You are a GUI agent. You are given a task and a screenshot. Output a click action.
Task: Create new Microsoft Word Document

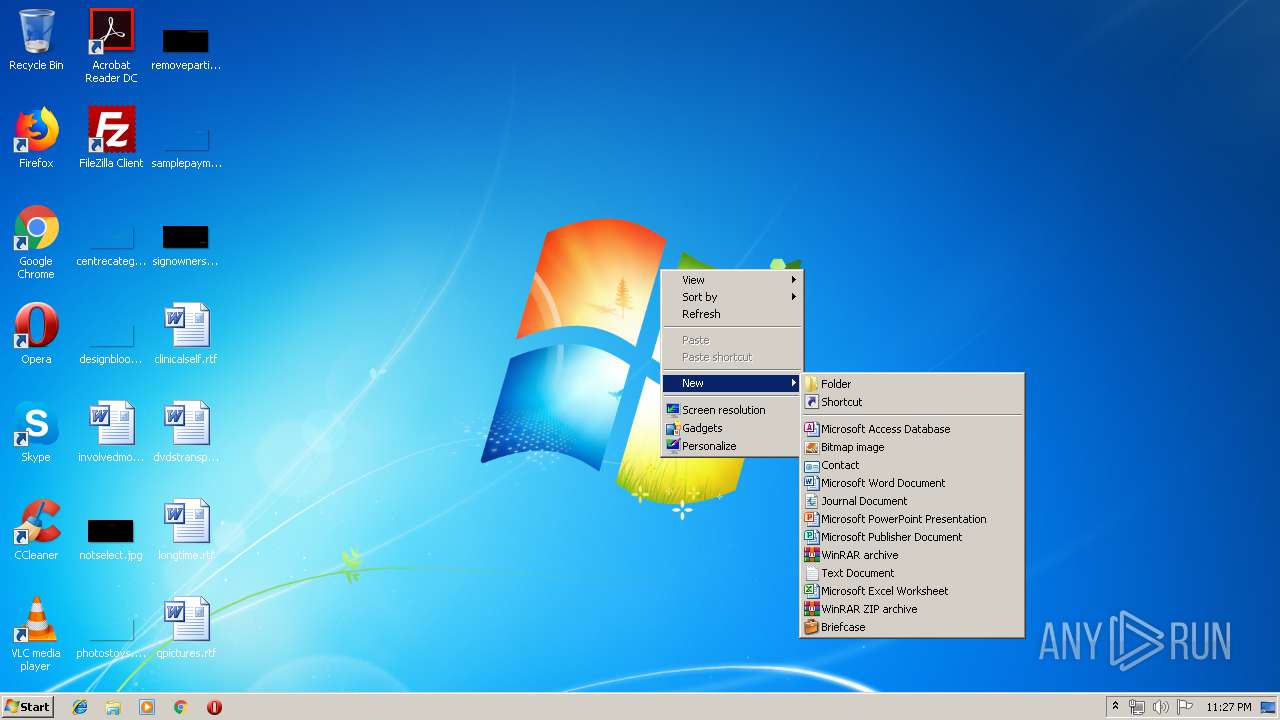(912, 483)
